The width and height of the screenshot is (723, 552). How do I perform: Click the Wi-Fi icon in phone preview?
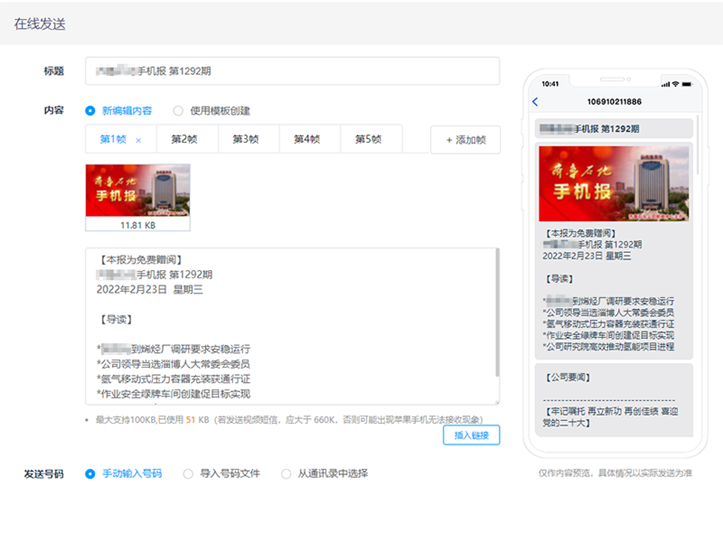(675, 84)
